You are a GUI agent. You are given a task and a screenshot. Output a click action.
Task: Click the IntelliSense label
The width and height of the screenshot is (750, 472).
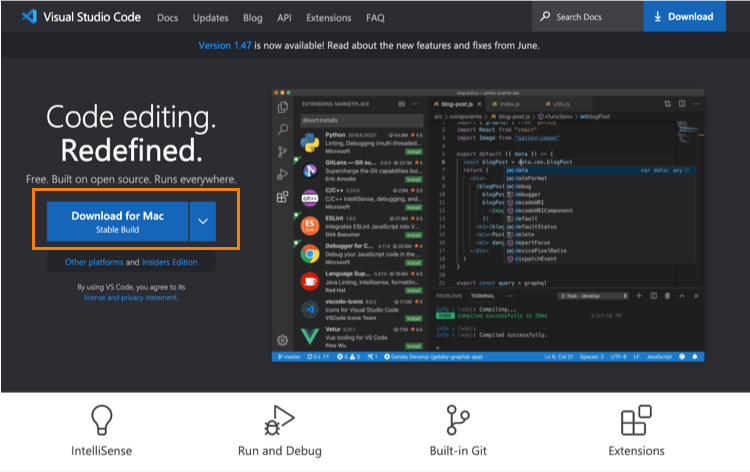point(101,451)
